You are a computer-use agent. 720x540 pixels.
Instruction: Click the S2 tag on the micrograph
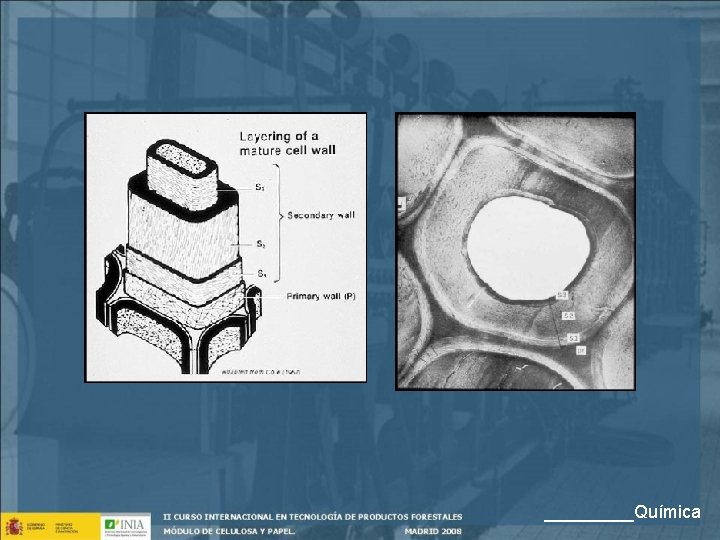coord(568,315)
